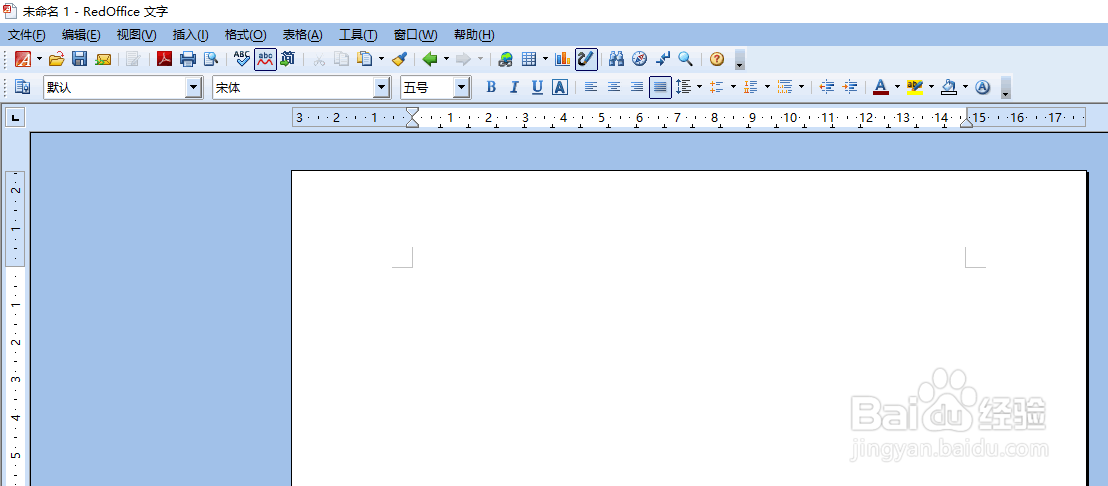This screenshot has width=1108, height=486.
Task: Toggle the Show Draw Functions button
Action: point(587,59)
